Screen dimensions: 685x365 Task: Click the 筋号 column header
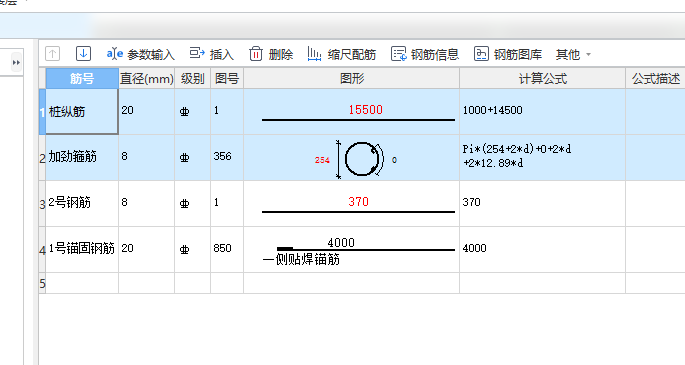click(82, 79)
